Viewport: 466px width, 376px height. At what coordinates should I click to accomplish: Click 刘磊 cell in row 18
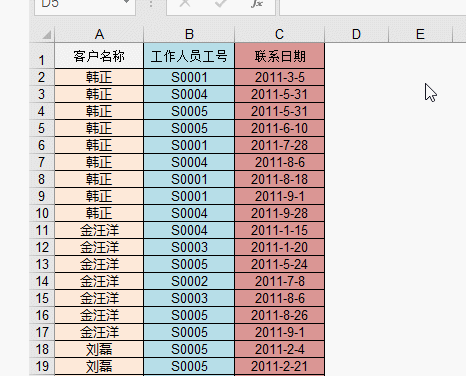tap(99, 349)
